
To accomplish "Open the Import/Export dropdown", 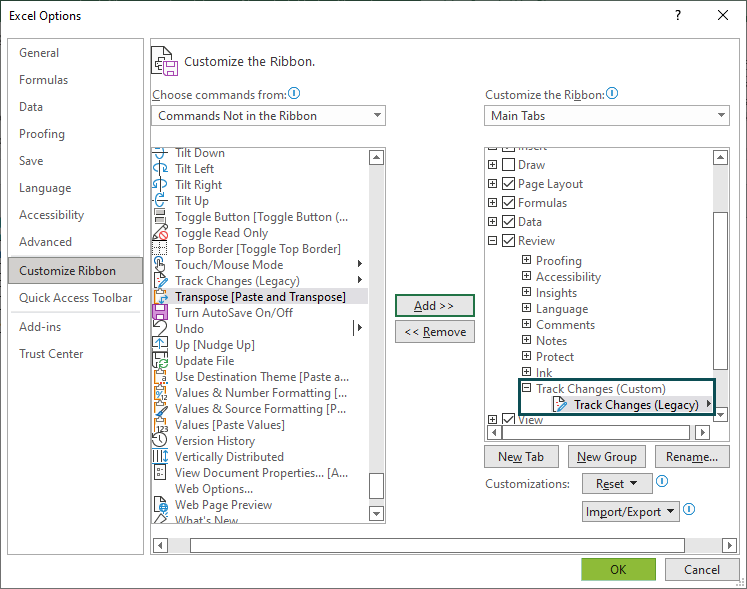I will pos(630,512).
